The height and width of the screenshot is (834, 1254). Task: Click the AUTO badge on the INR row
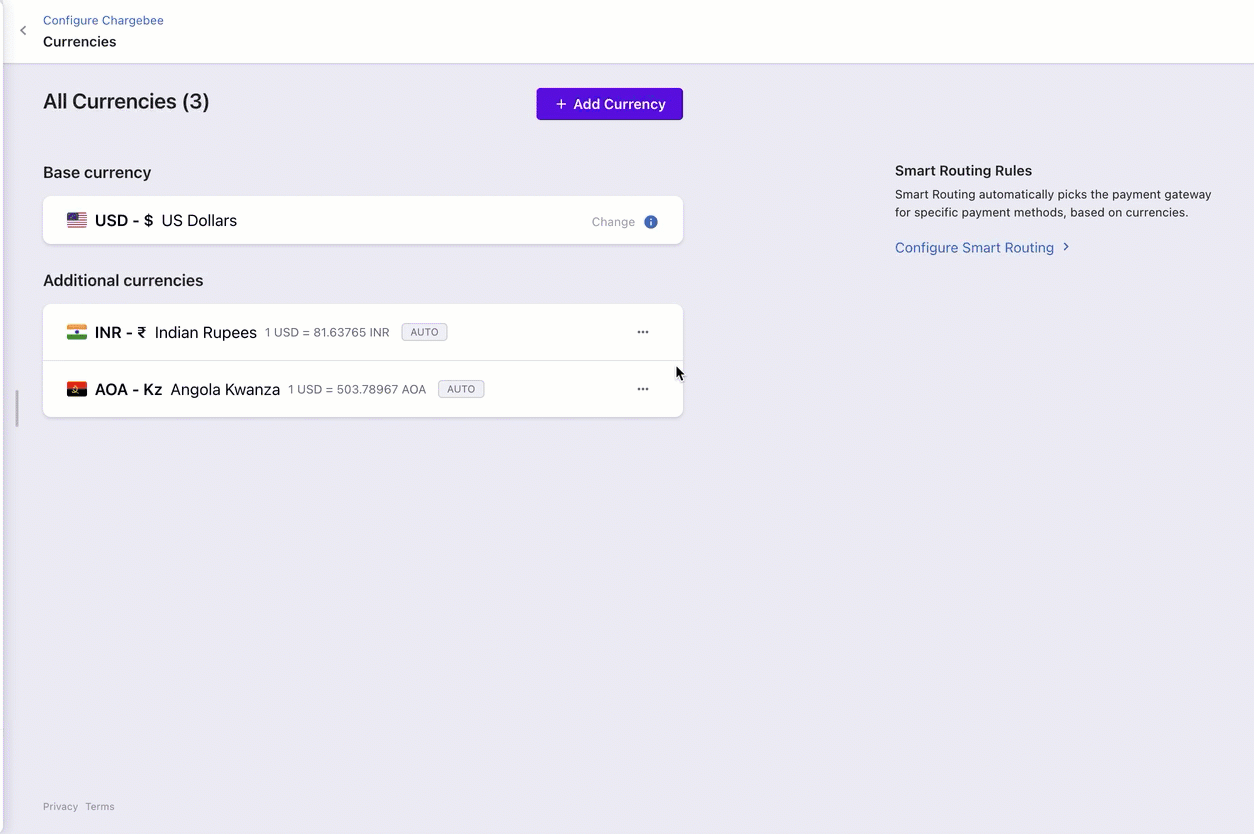(x=424, y=332)
